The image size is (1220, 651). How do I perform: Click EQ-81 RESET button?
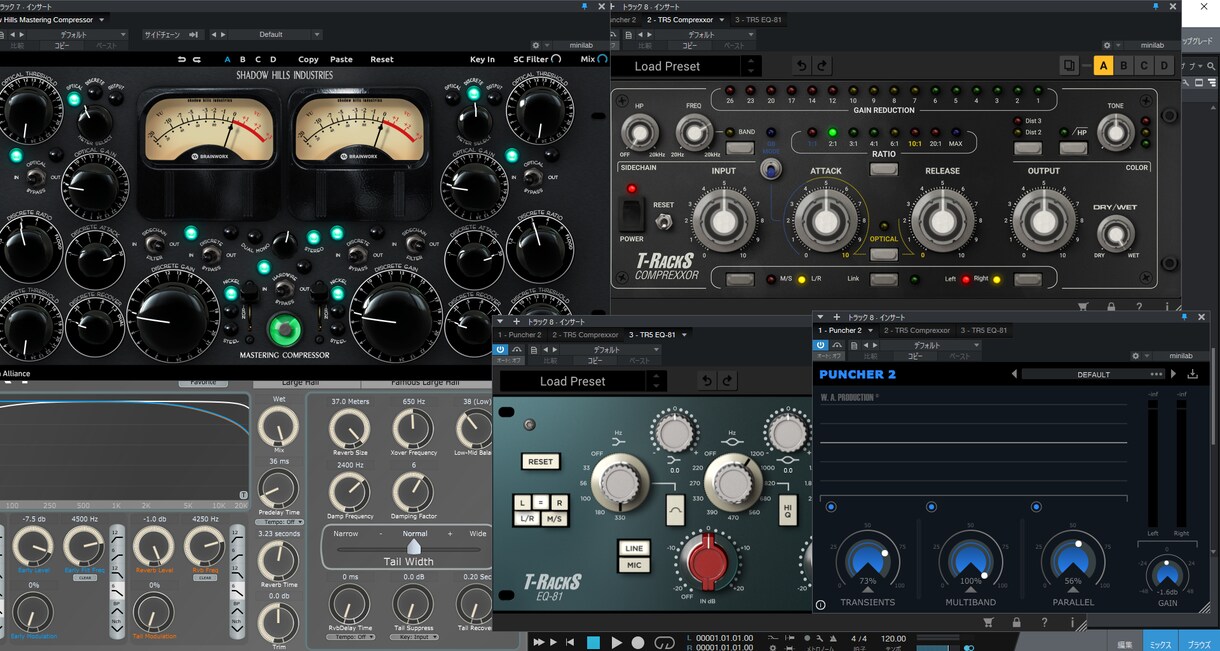pyautogui.click(x=540, y=462)
